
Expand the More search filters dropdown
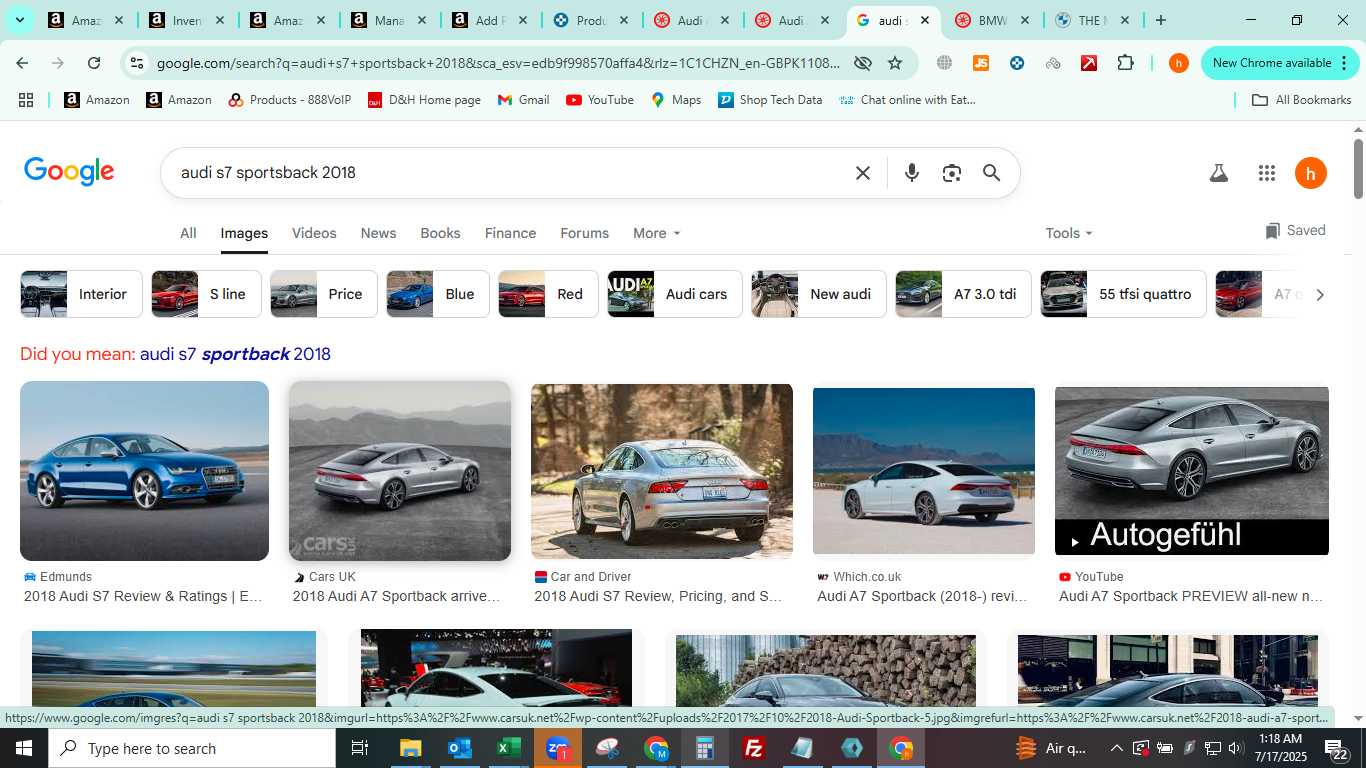coord(657,233)
